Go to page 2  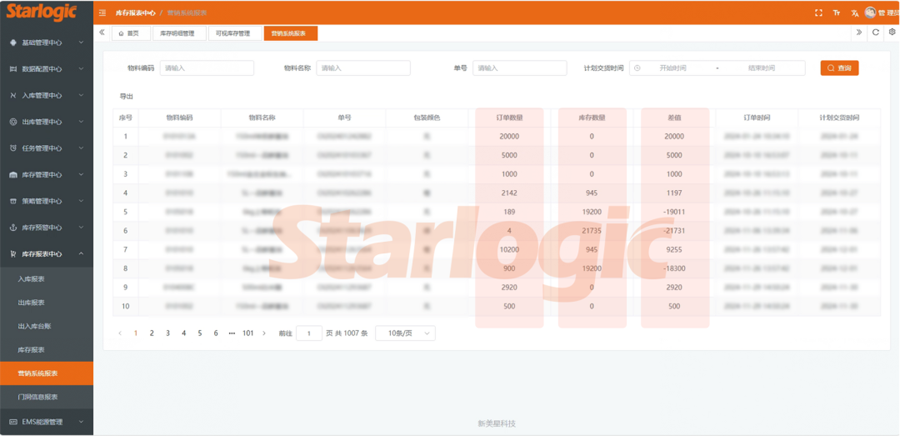152,333
